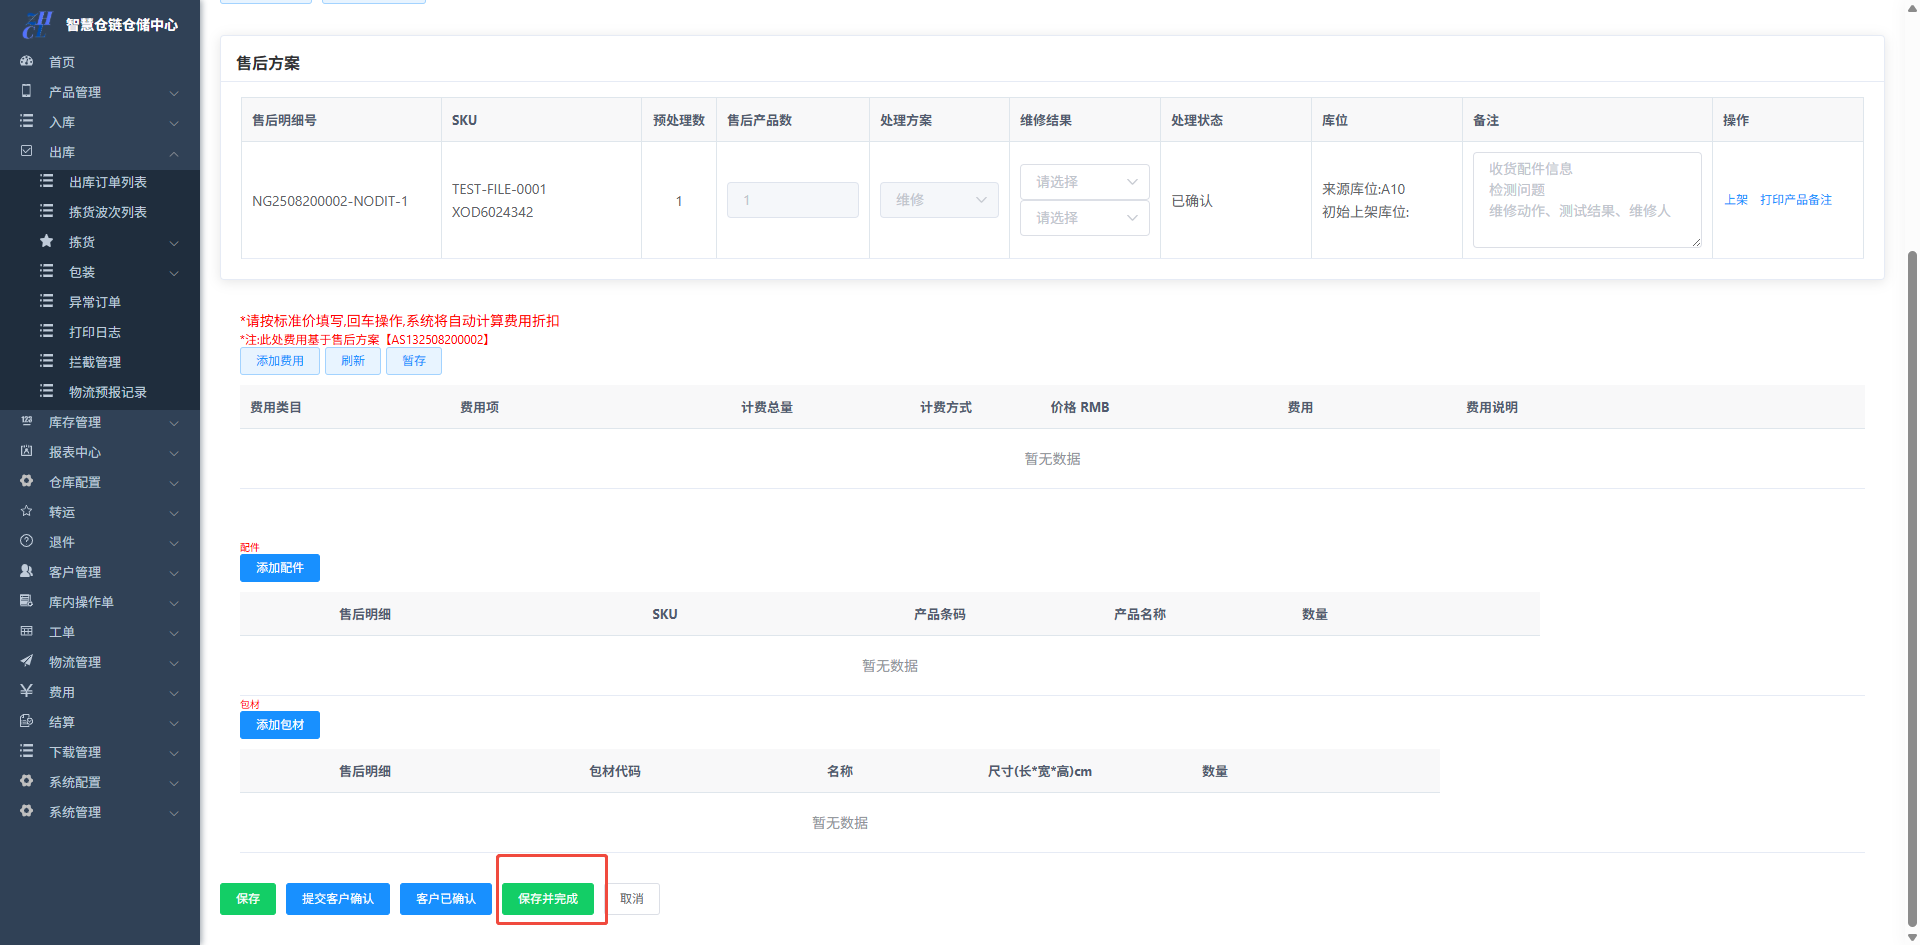Click the 费用 yen icon
The height and width of the screenshot is (945, 1920).
point(27,691)
